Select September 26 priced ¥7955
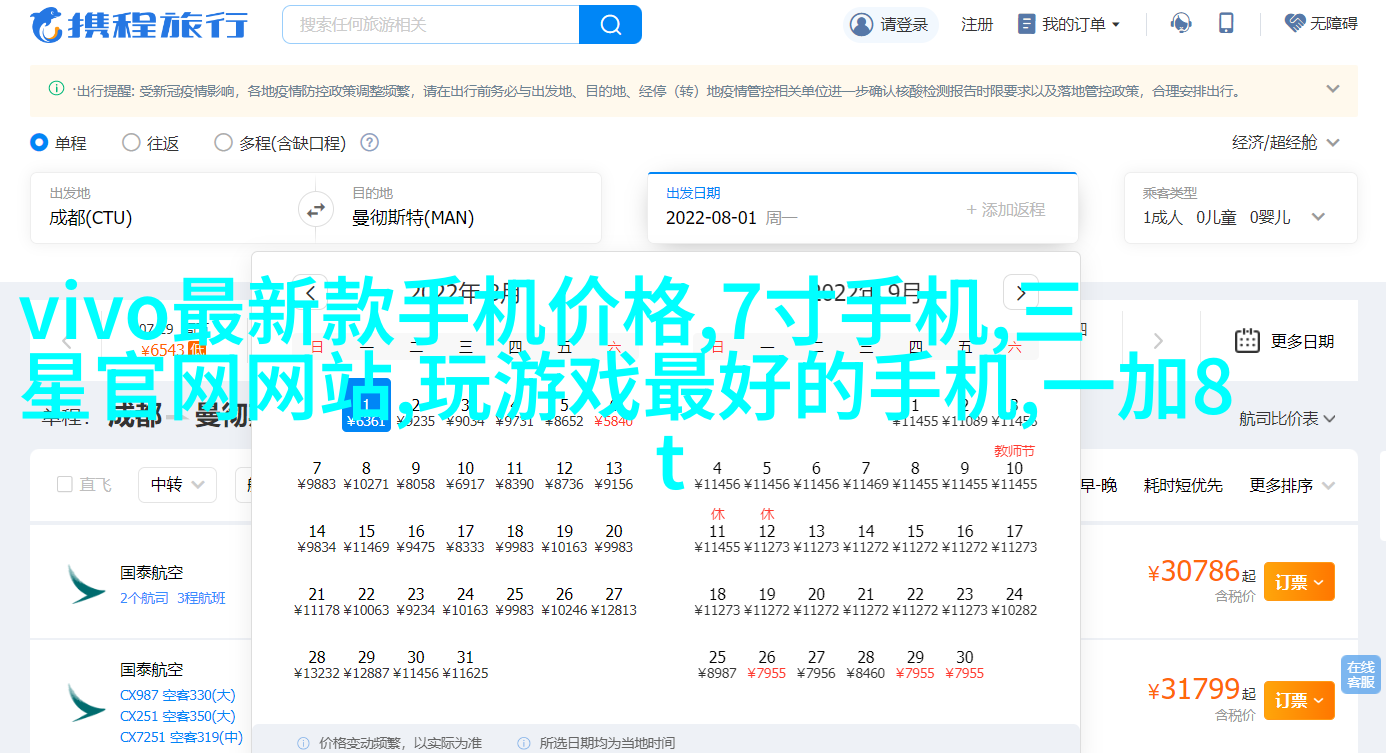 [767, 664]
